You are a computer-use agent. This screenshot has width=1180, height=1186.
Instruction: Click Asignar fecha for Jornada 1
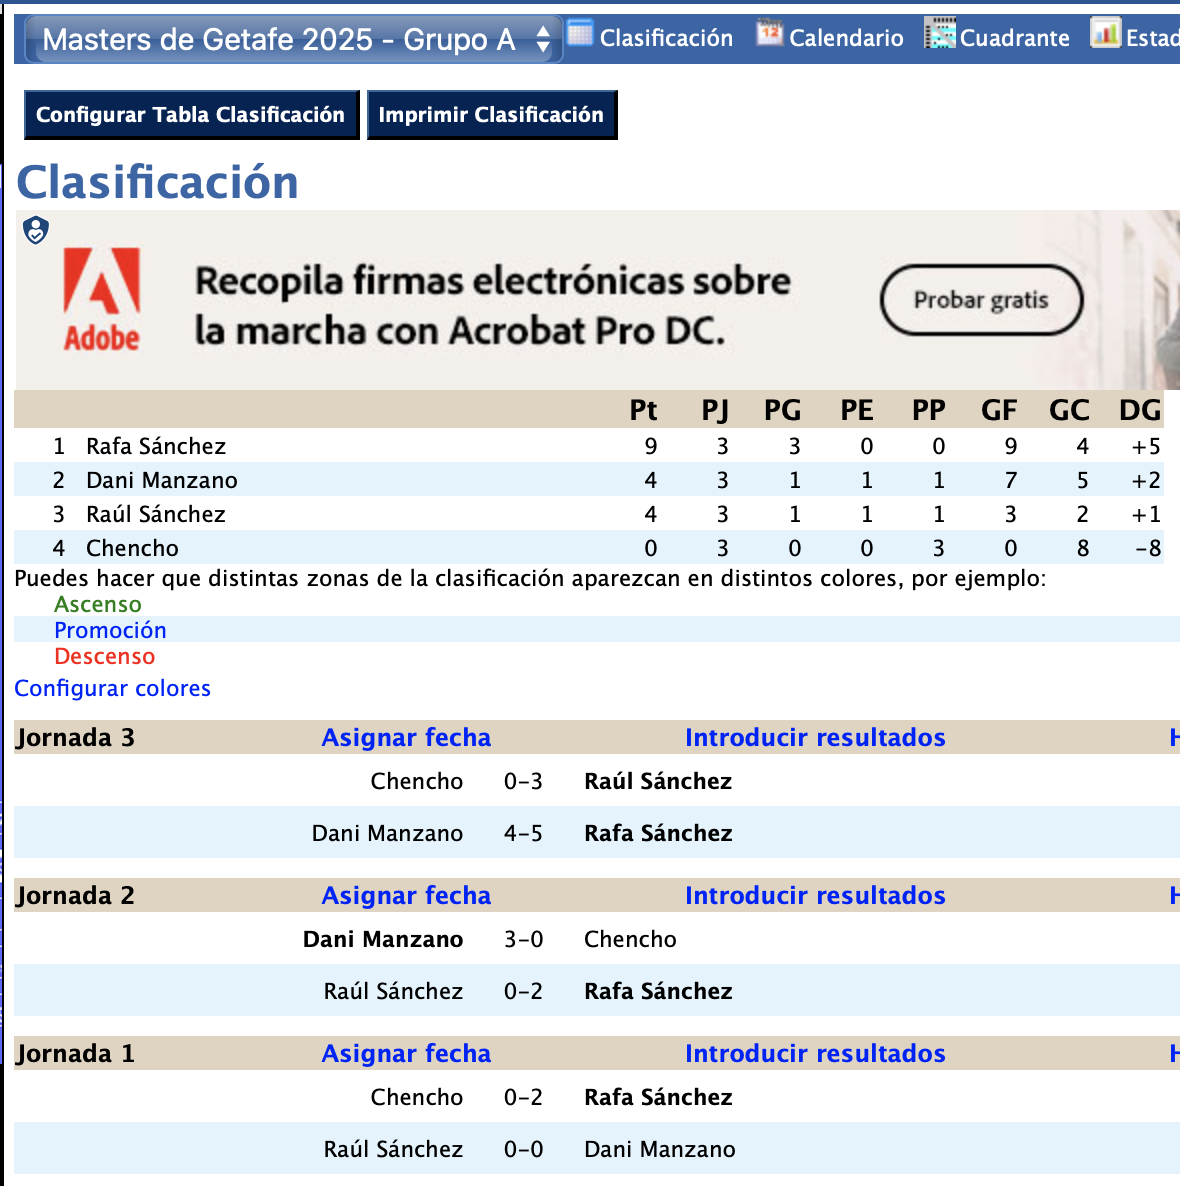coord(406,1053)
